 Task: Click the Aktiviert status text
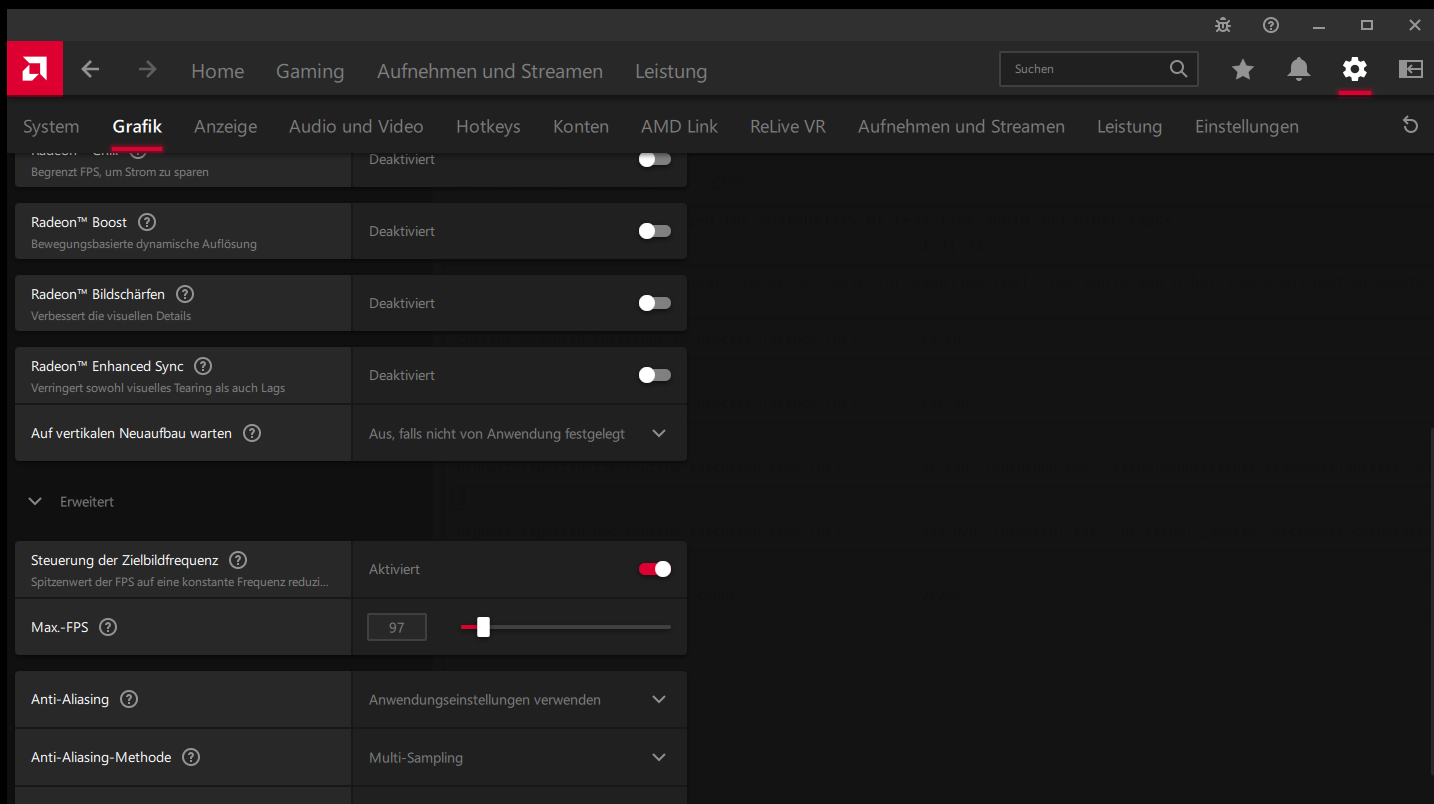[x=394, y=569]
